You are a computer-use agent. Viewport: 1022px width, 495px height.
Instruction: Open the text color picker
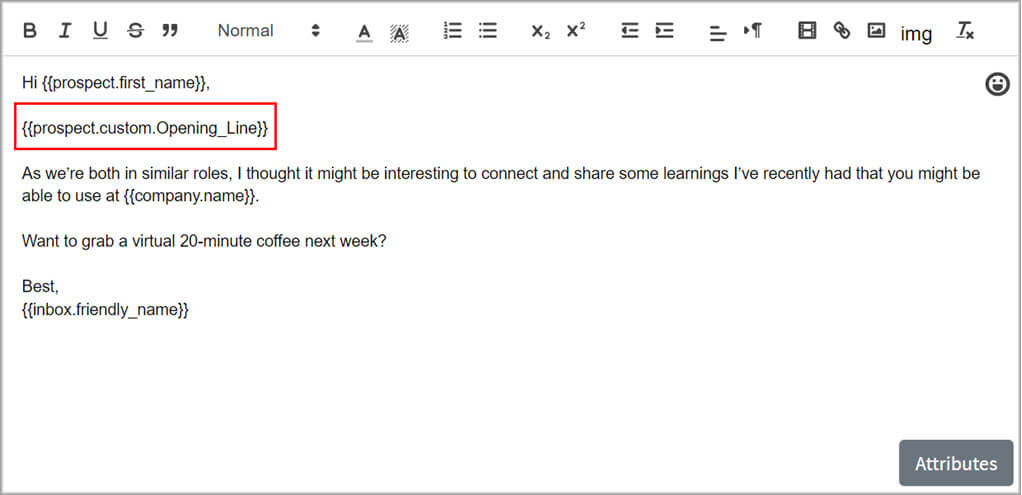364,32
